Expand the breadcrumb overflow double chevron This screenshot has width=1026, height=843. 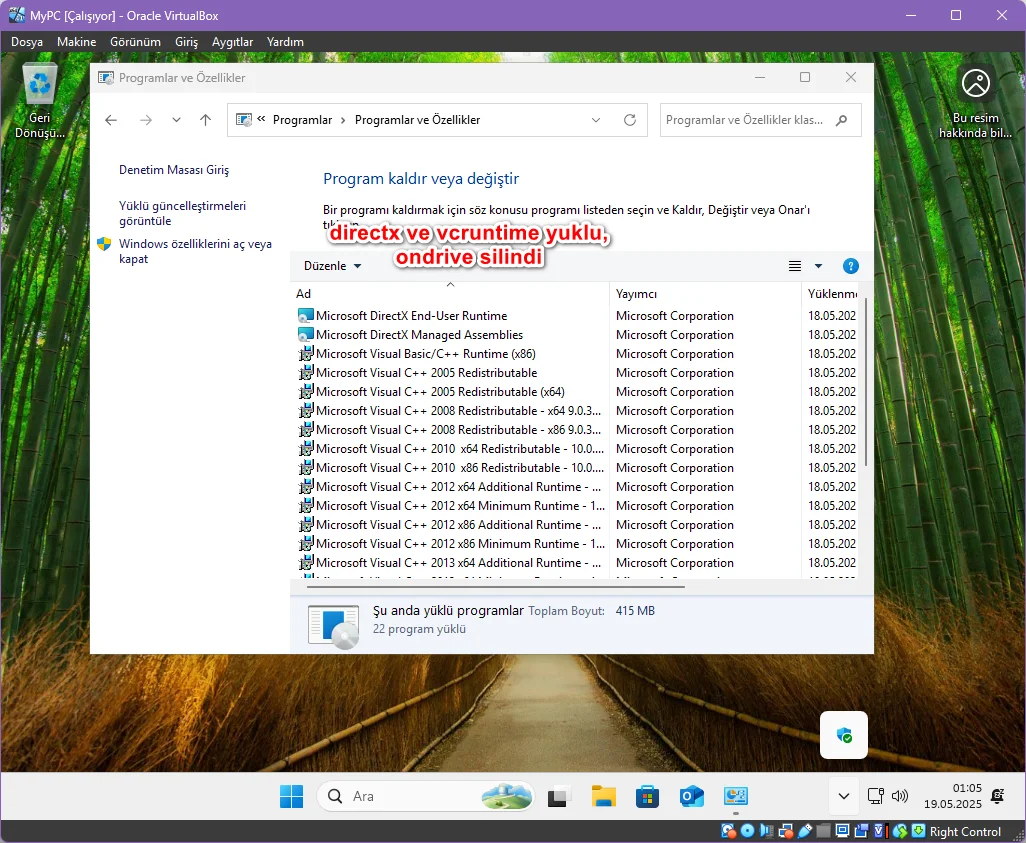coord(261,119)
